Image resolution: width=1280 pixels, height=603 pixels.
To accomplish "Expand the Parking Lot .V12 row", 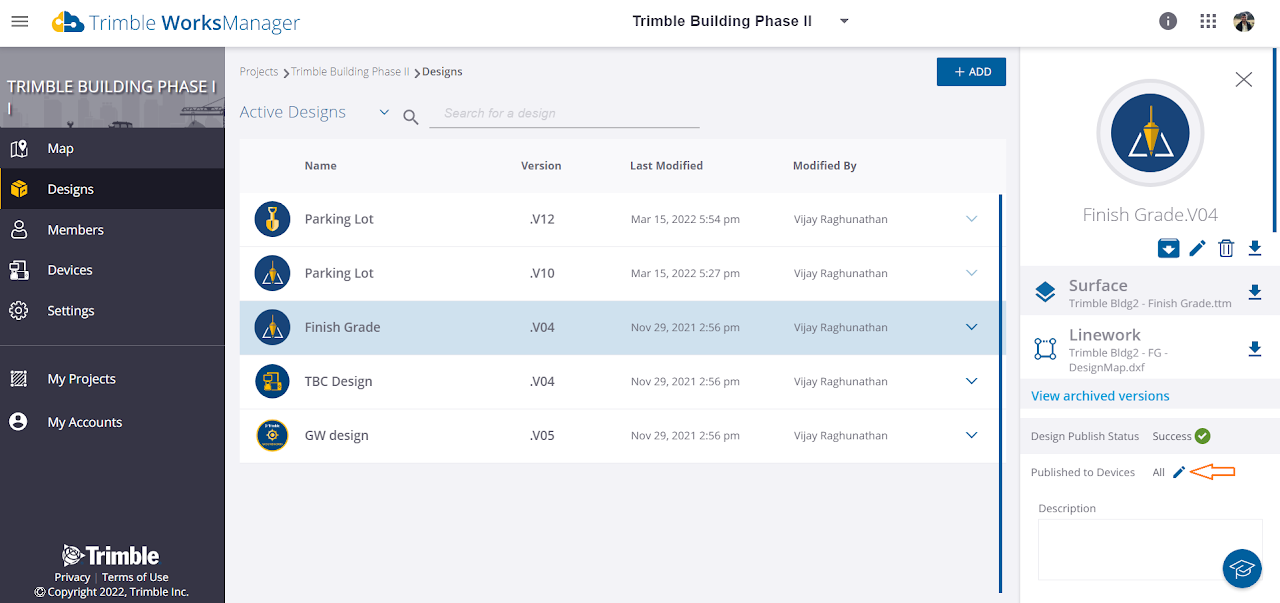I will coord(971,219).
